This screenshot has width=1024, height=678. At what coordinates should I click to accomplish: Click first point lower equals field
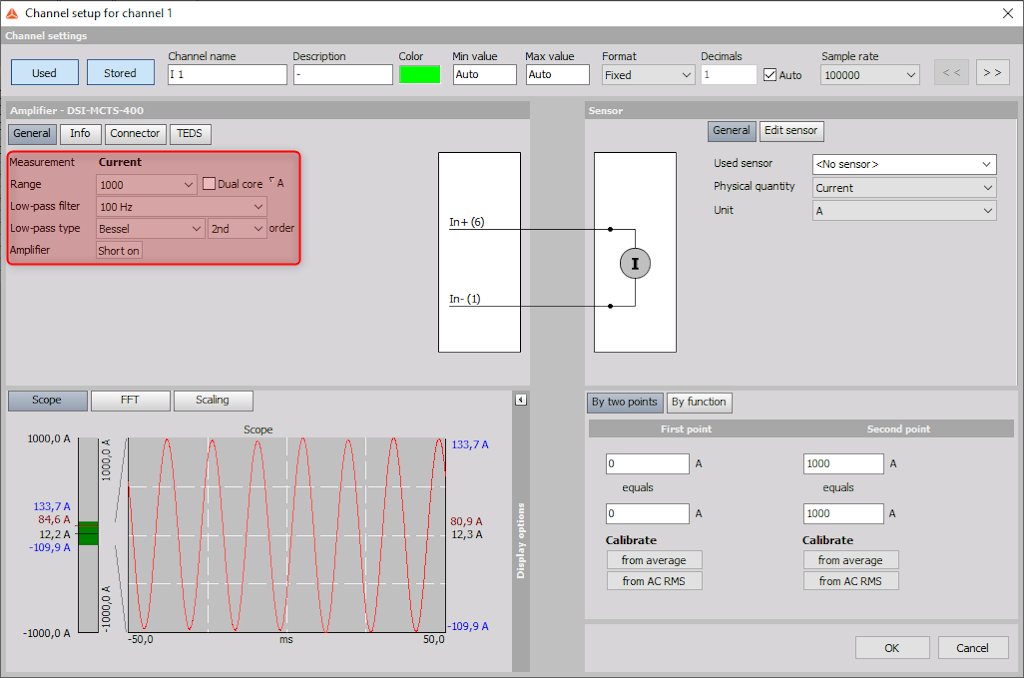648,513
